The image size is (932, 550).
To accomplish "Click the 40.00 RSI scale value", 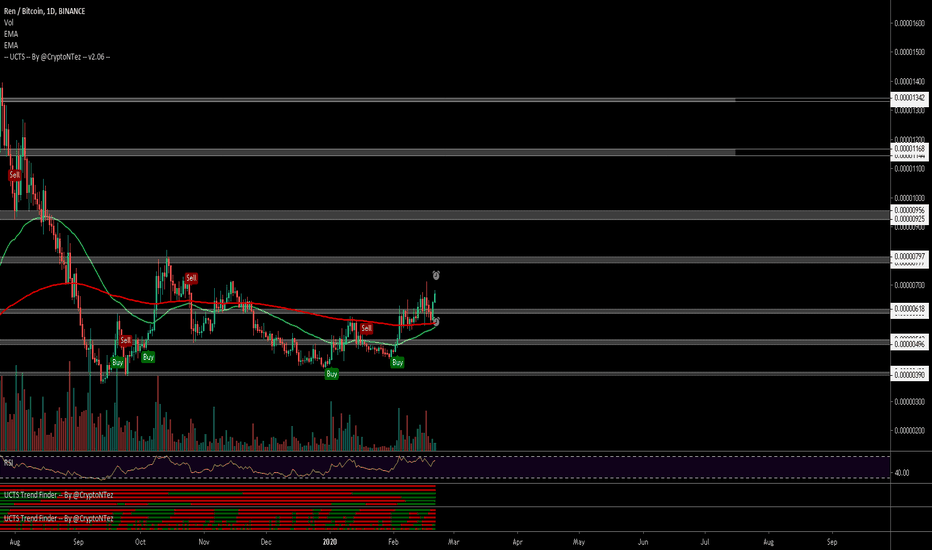I will (x=902, y=473).
